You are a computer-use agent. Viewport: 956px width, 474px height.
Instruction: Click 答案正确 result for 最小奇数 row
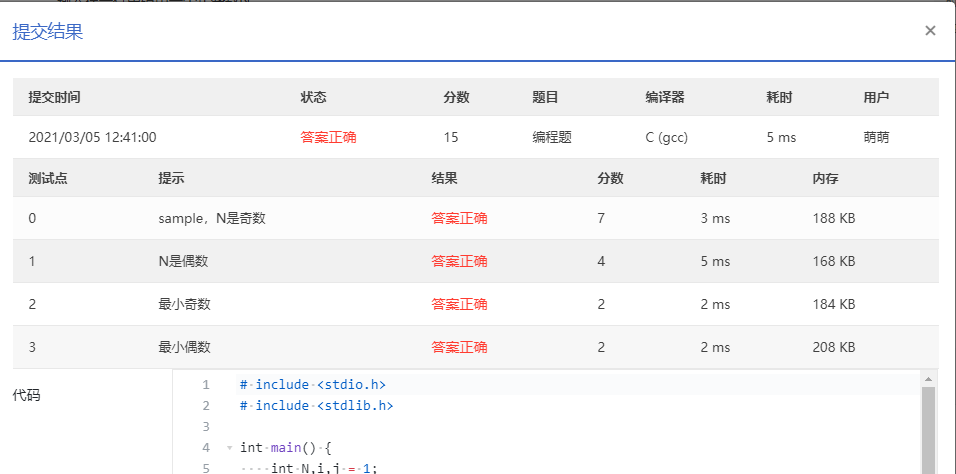click(x=459, y=304)
